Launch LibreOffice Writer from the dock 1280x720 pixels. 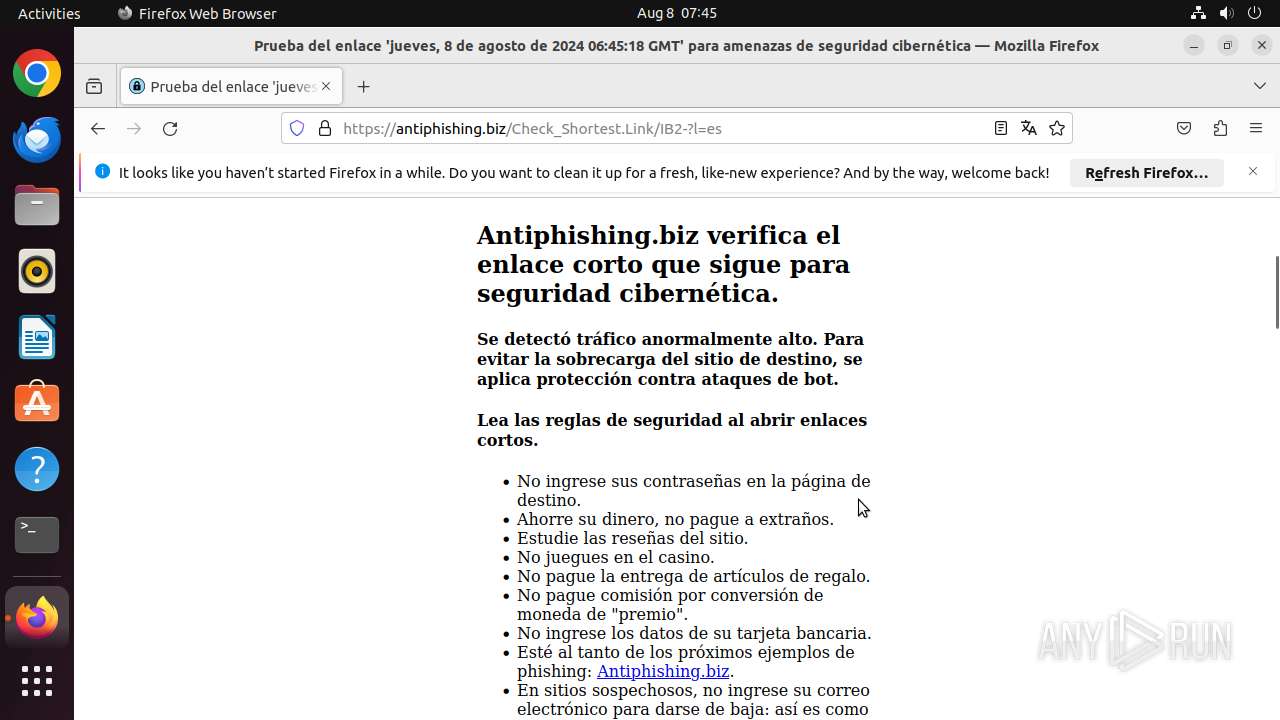point(37,337)
